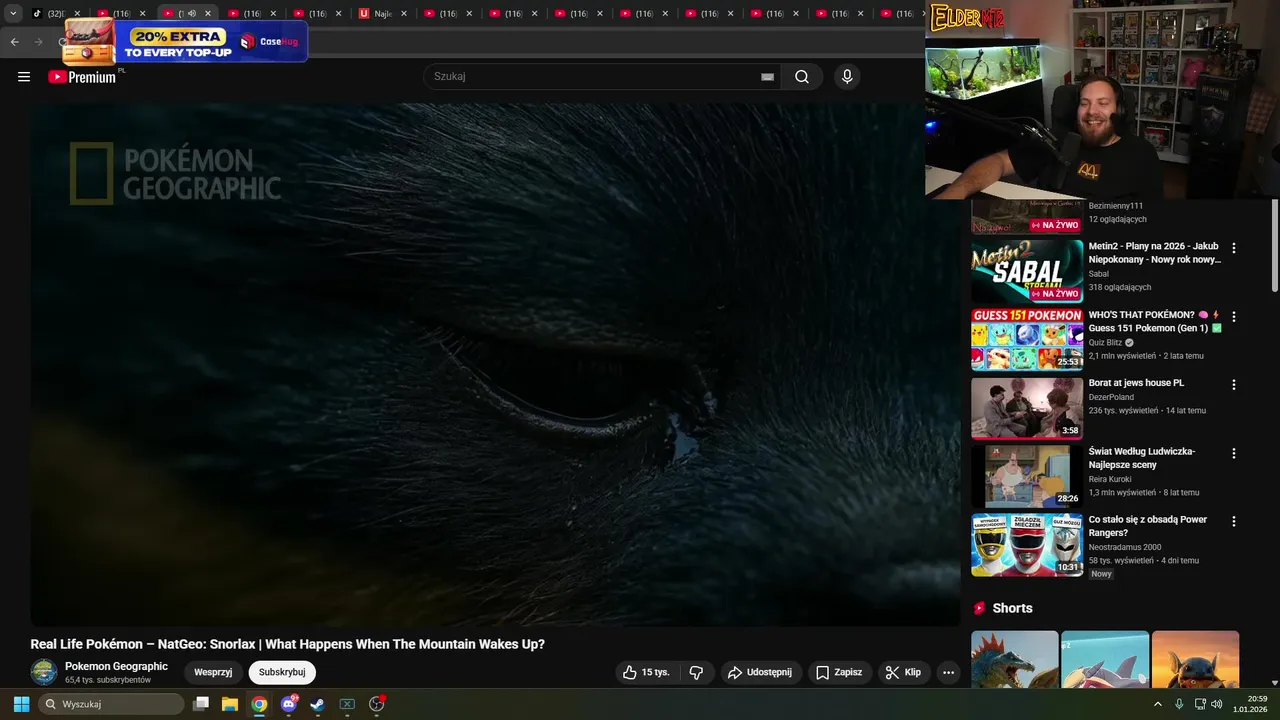Screen dimensions: 1280x720
Task: Click video title 'Real Life Pokémon – NatGeo: Snorlax'
Action: 287,644
